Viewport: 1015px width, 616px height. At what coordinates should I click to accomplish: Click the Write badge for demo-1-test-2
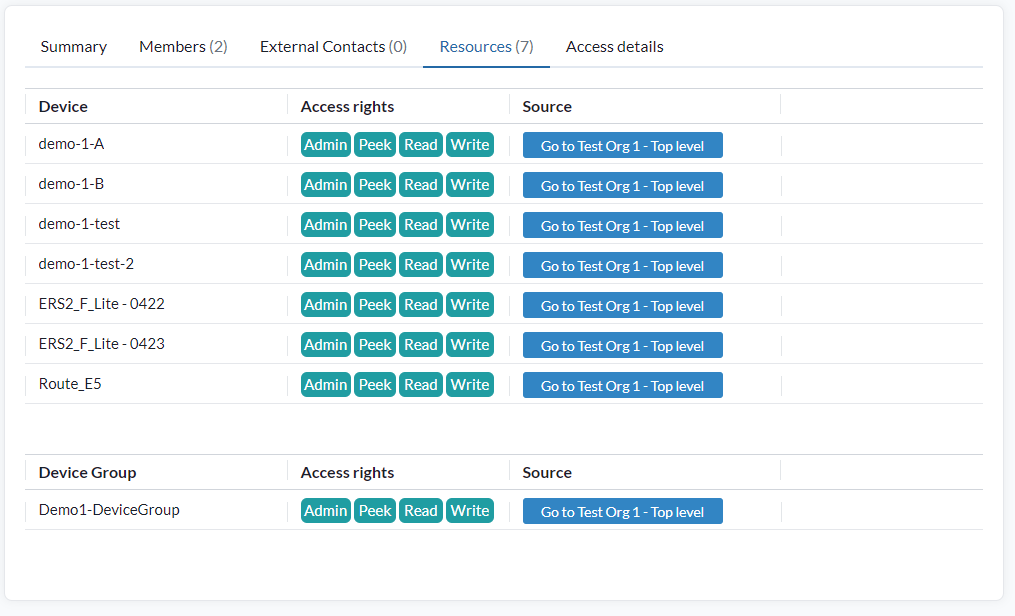pos(470,265)
